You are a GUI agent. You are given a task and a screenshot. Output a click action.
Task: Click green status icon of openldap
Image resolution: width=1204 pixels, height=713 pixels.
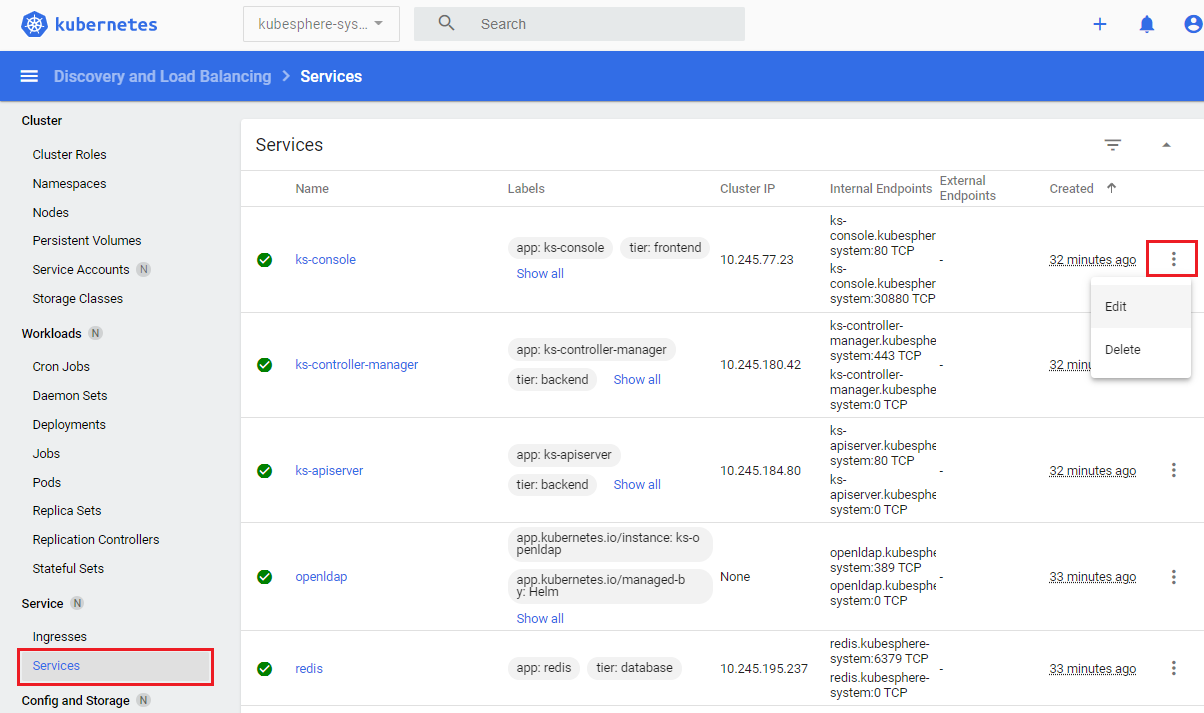tap(264, 576)
